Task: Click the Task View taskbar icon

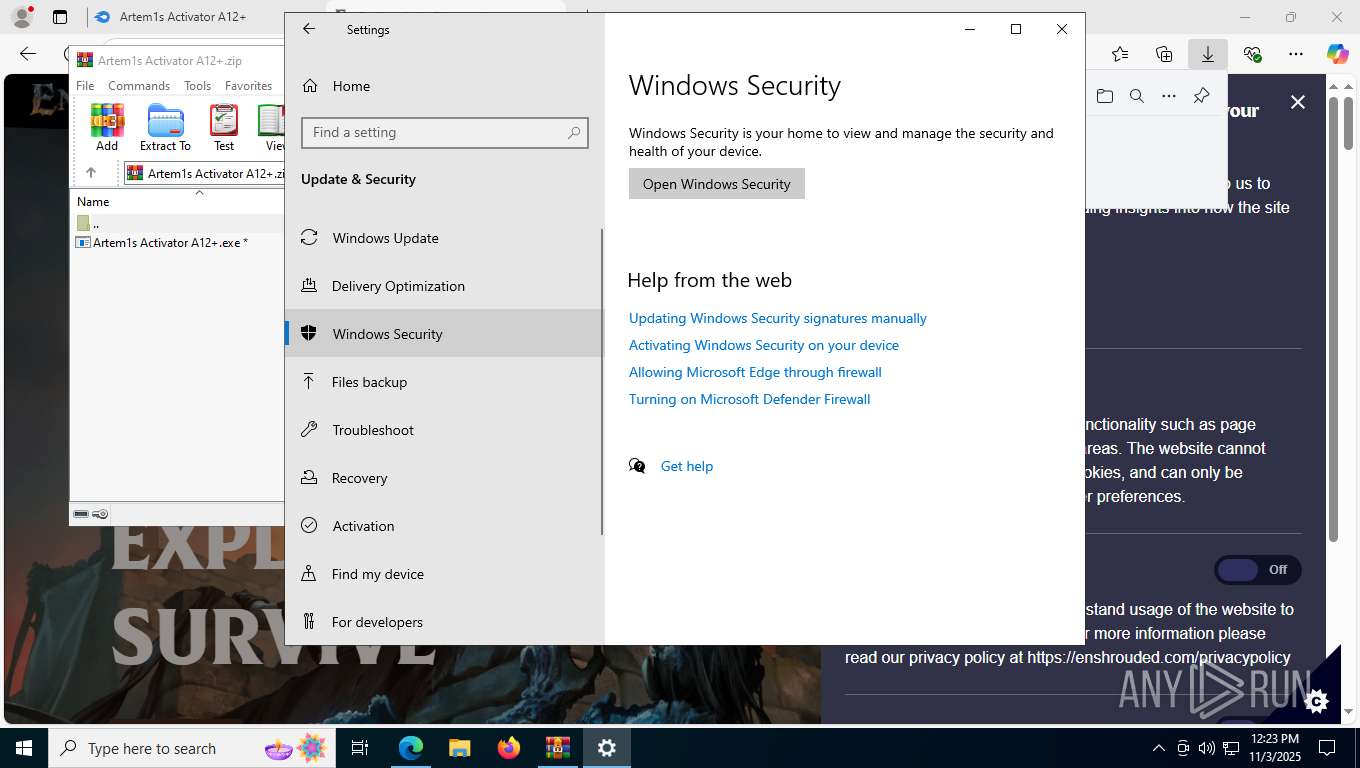Action: tap(360, 748)
